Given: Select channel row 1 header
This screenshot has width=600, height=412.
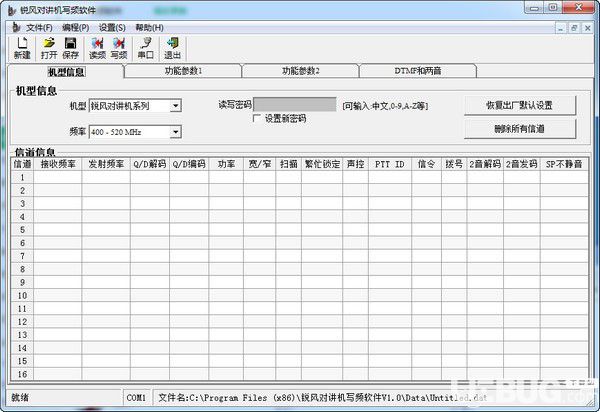Looking at the screenshot, I should click(x=22, y=178).
